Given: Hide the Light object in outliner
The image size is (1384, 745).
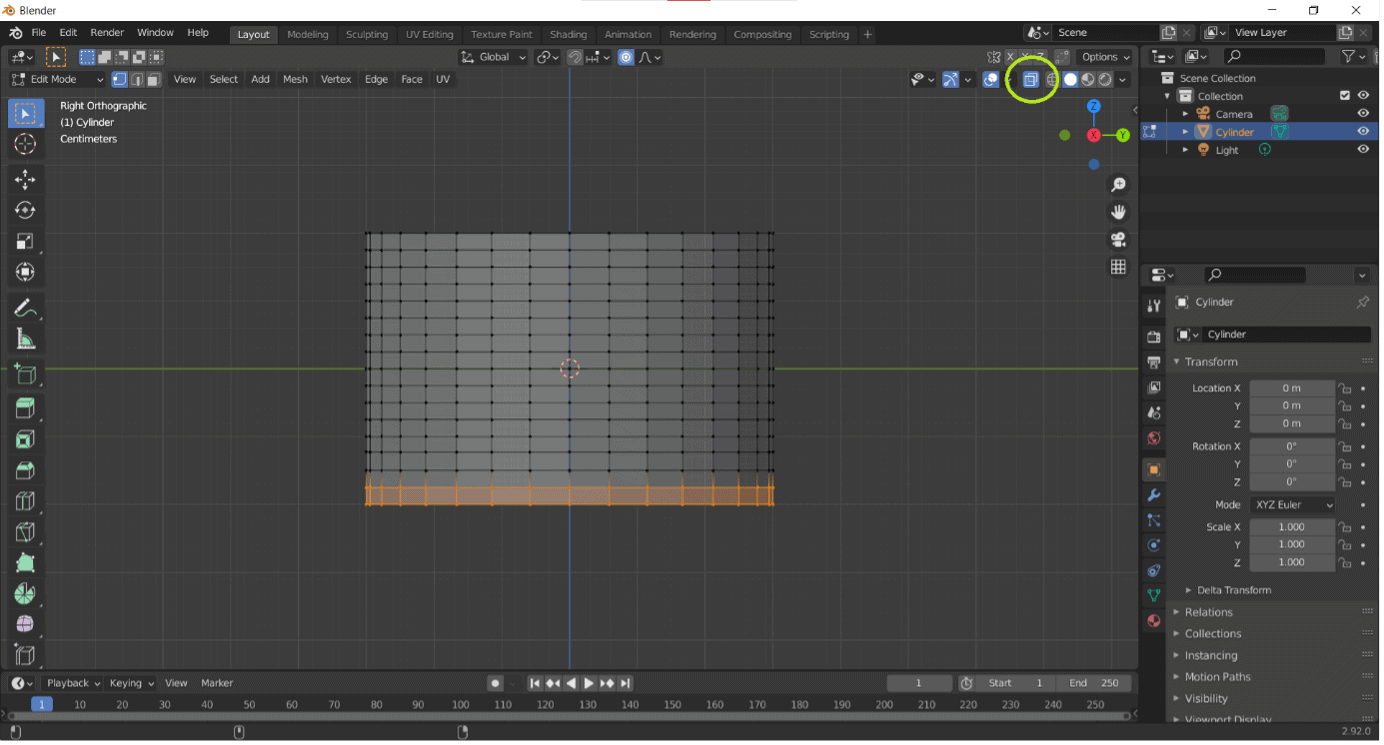Looking at the screenshot, I should [1362, 150].
